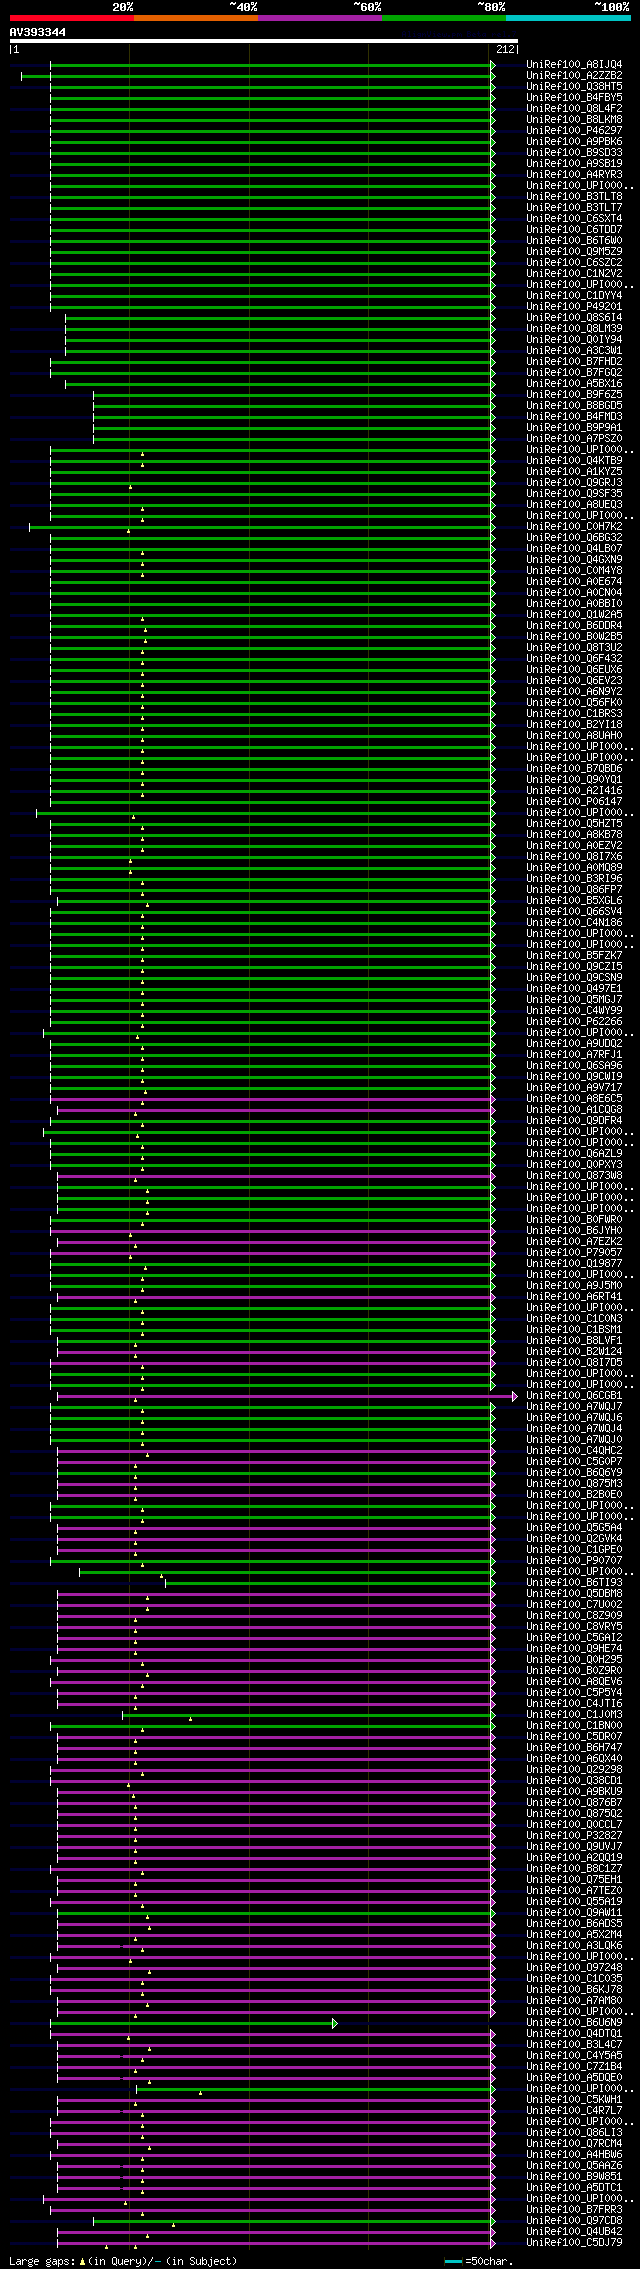Screen dimensions: 640x2269
Task: Select the UniRef100_Q19877 label
Action: 574,1263
